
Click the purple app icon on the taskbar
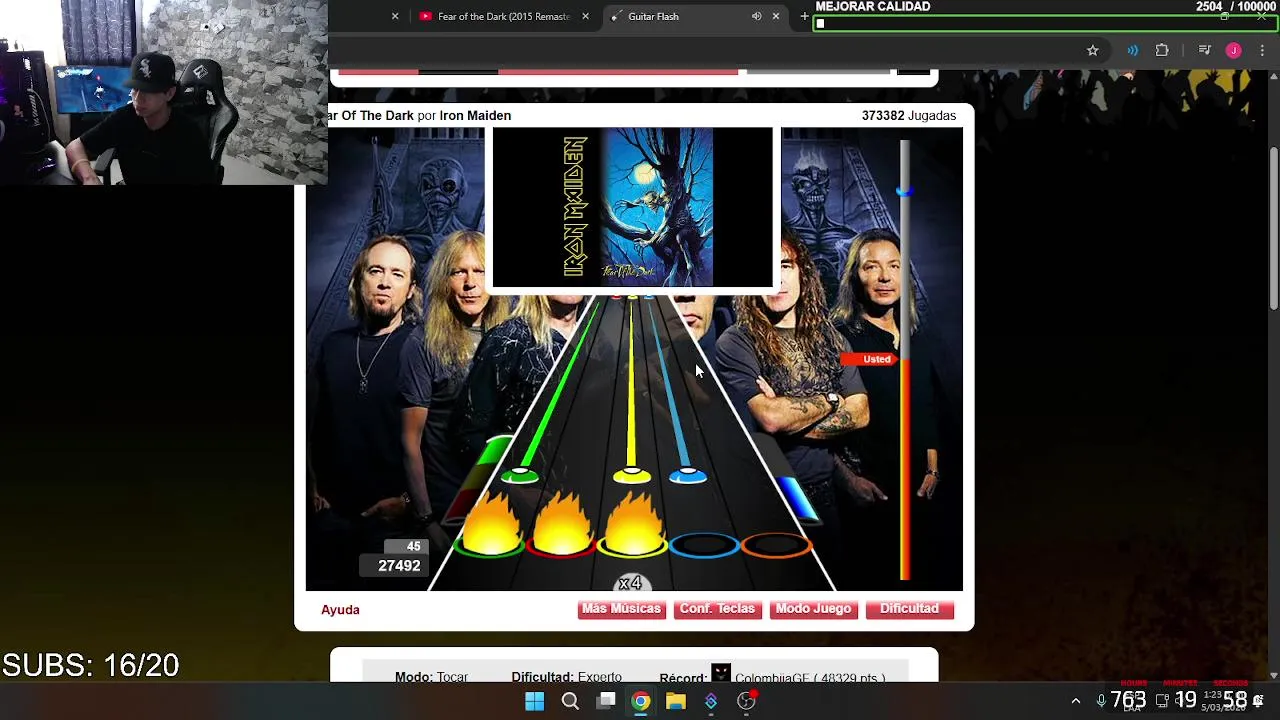711,701
